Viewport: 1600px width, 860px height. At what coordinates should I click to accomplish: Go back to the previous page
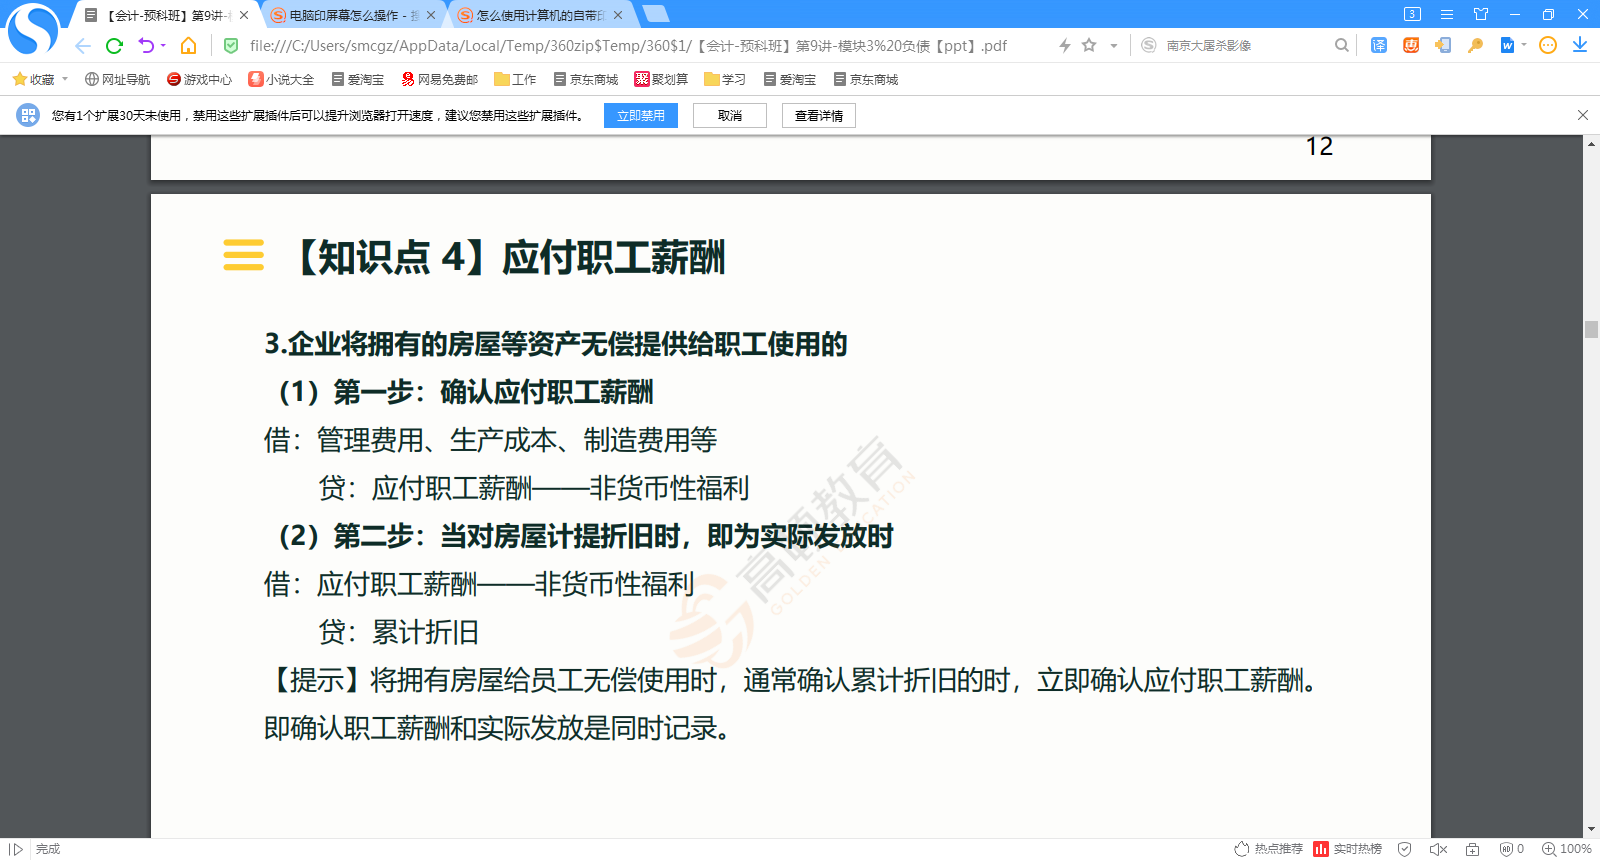[x=83, y=46]
